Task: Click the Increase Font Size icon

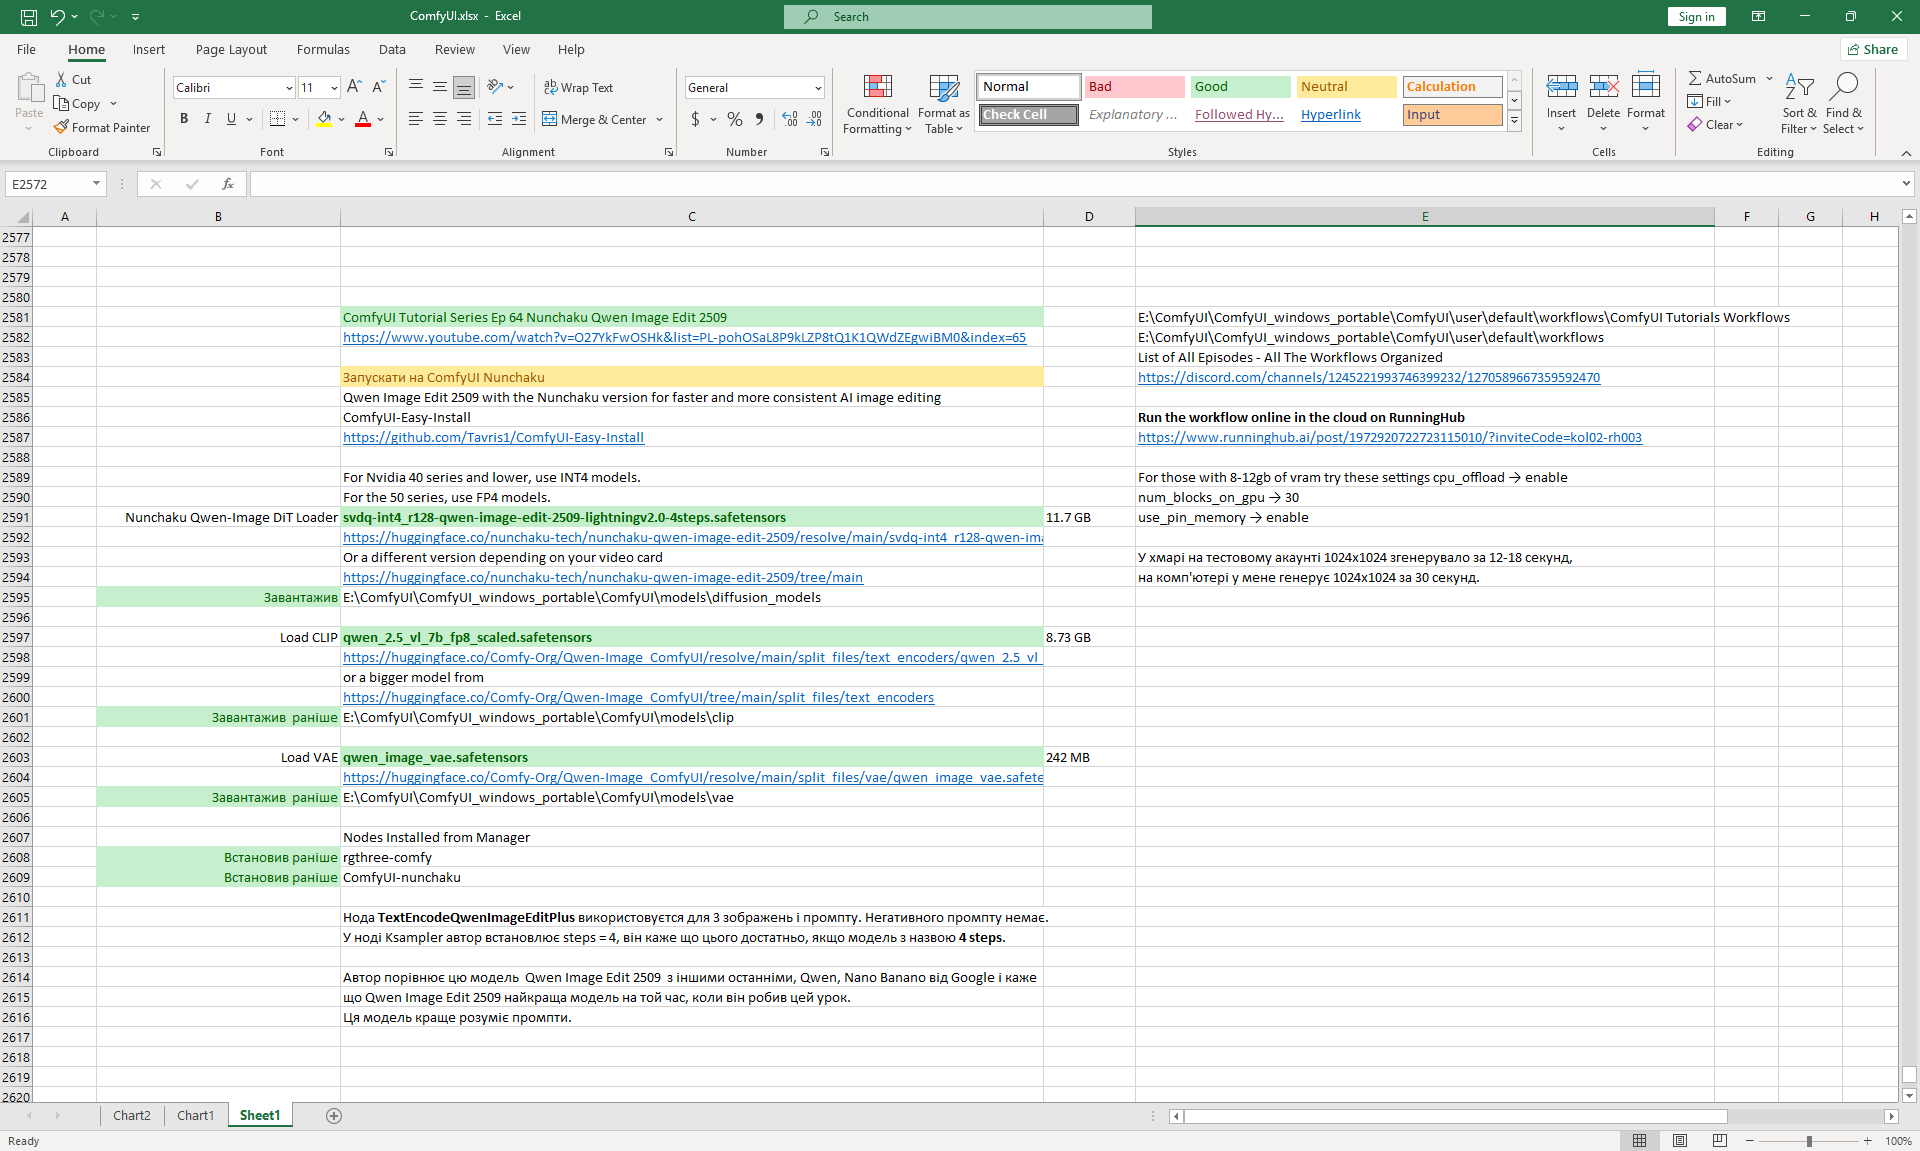Action: coord(354,87)
